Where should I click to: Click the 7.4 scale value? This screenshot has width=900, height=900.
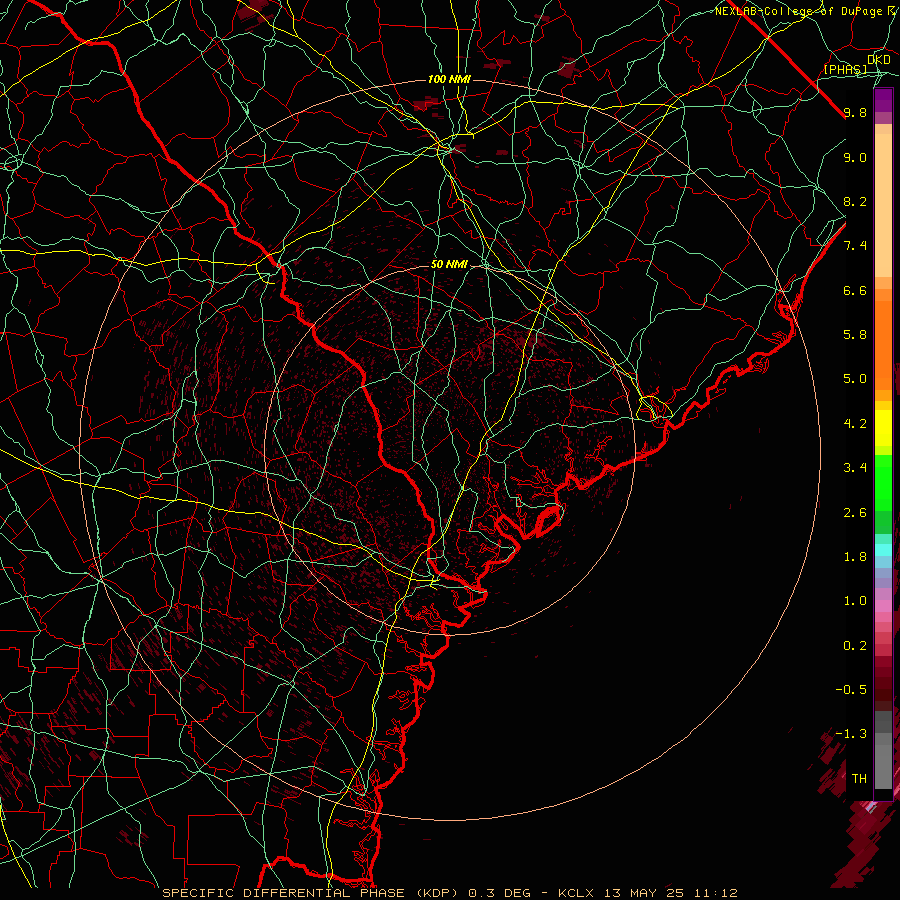855,246
